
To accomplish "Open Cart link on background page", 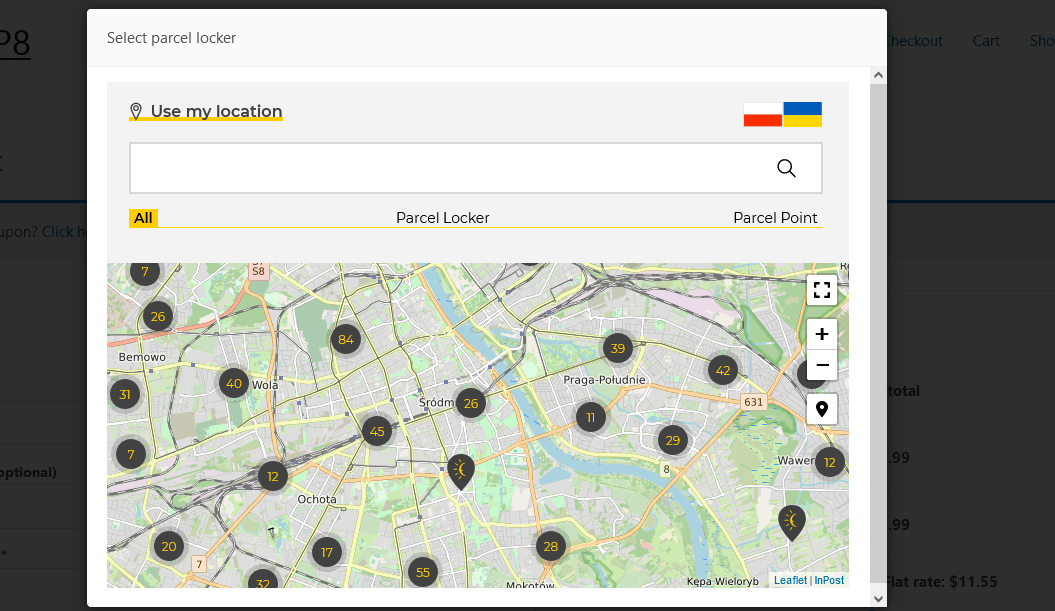I will pos(986,41).
